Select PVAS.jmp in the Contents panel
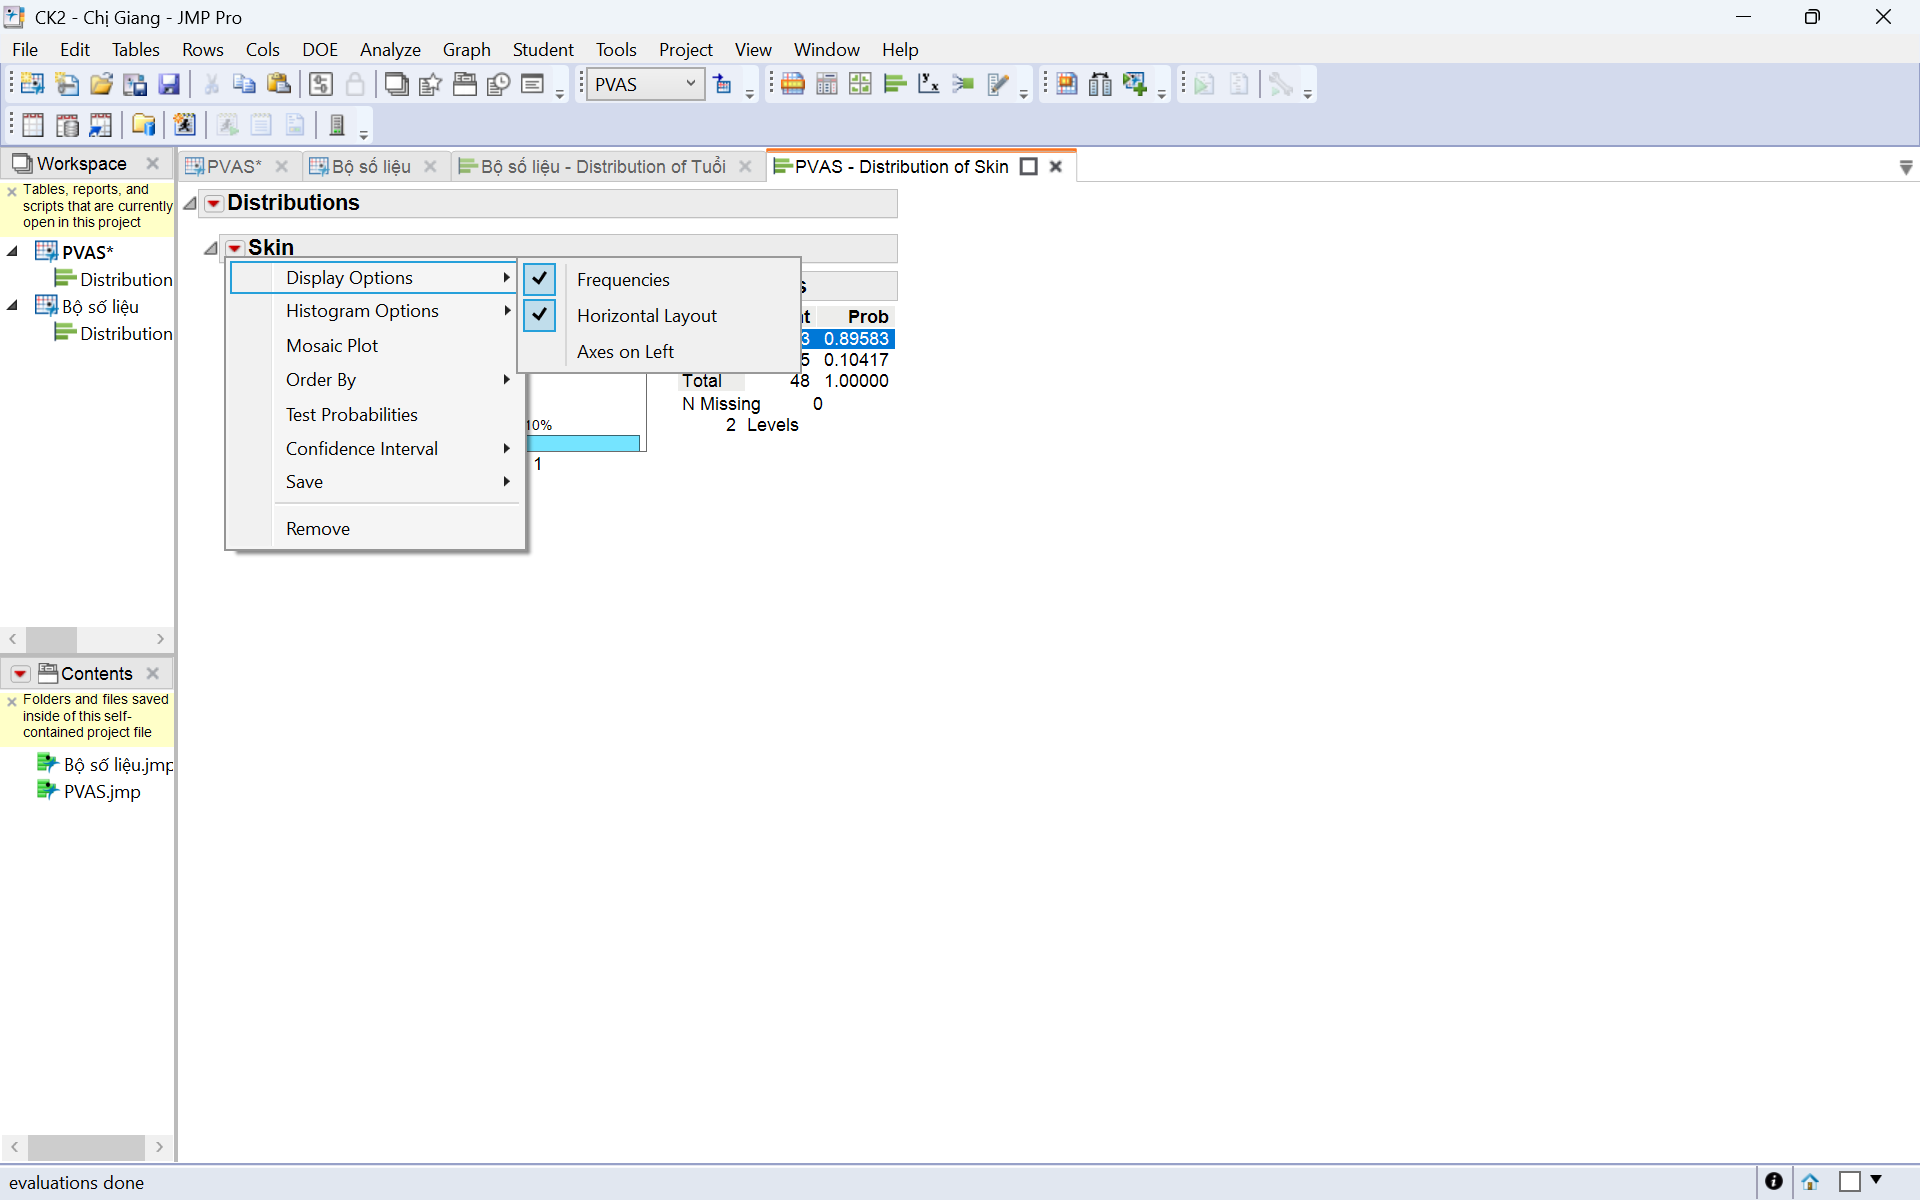The height and width of the screenshot is (1200, 1920). pyautogui.click(x=100, y=791)
